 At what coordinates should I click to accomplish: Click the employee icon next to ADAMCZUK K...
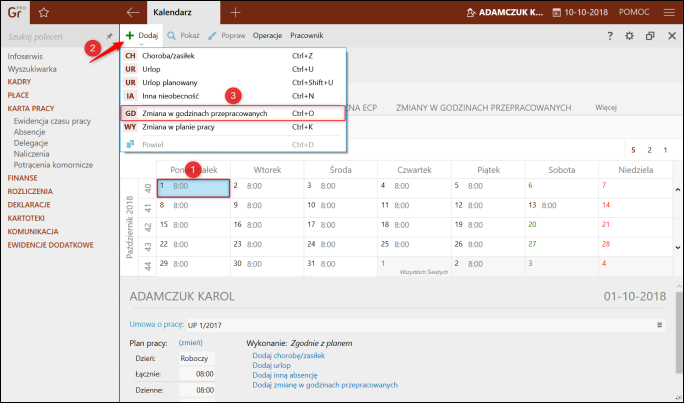[x=471, y=12]
